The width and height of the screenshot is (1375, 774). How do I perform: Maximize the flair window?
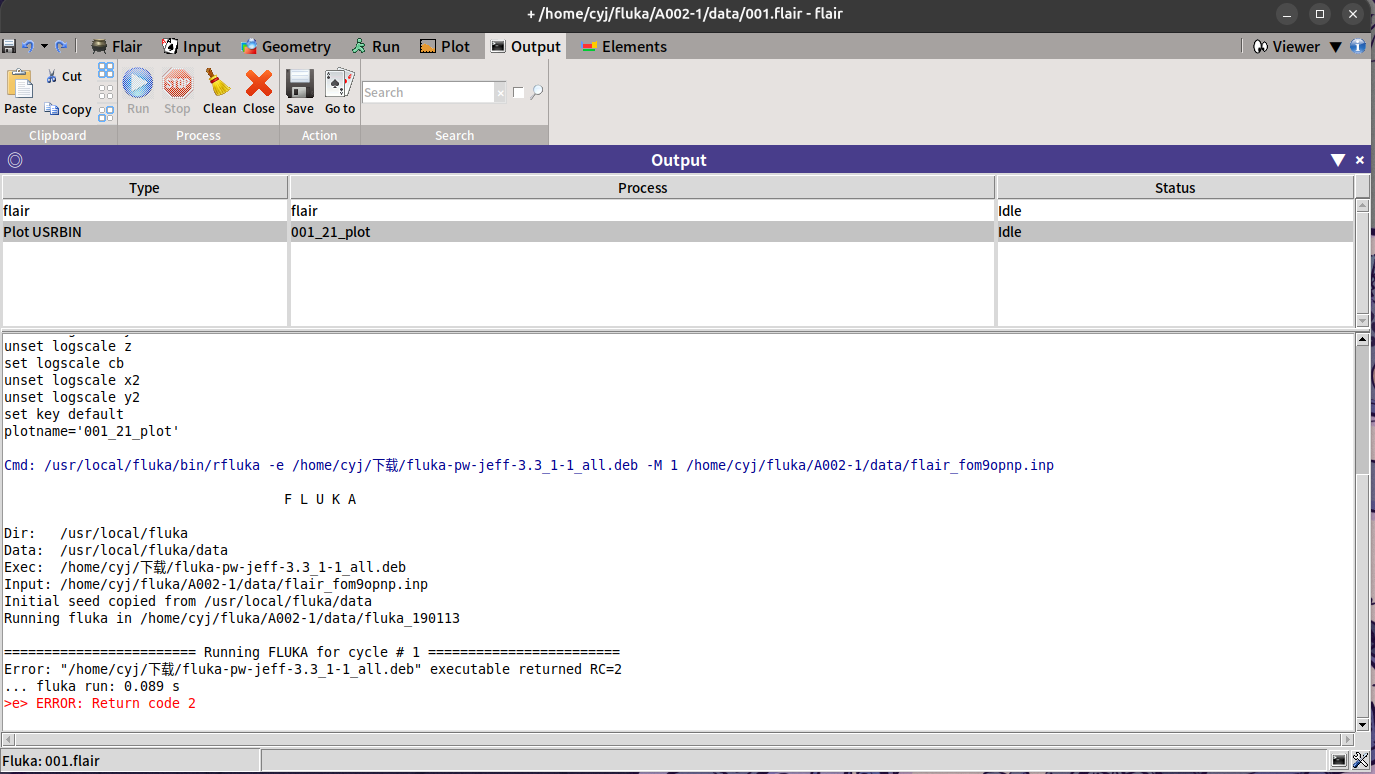[1320, 14]
